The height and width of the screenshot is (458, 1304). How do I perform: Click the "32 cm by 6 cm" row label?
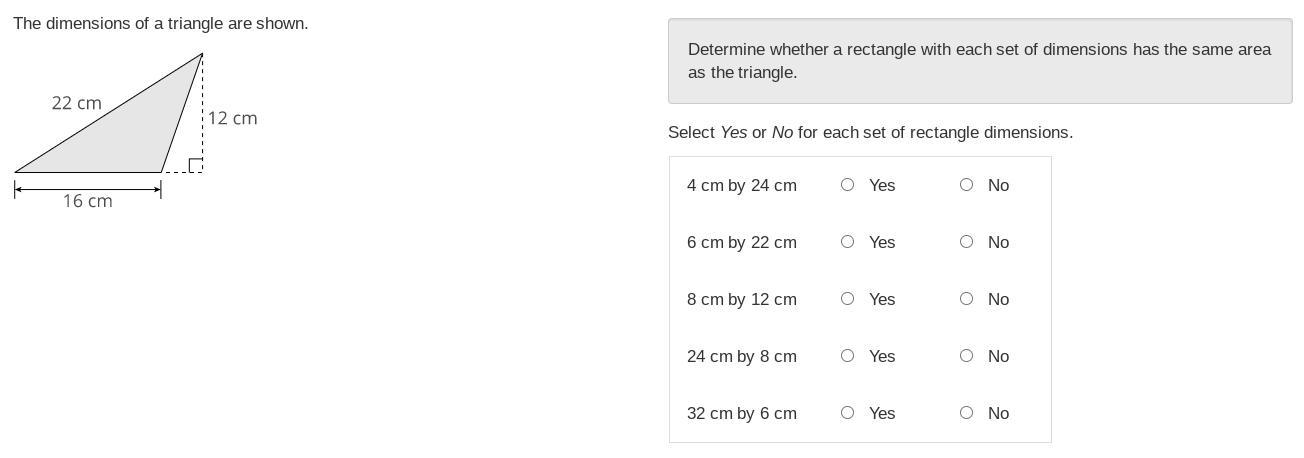pyautogui.click(x=741, y=413)
